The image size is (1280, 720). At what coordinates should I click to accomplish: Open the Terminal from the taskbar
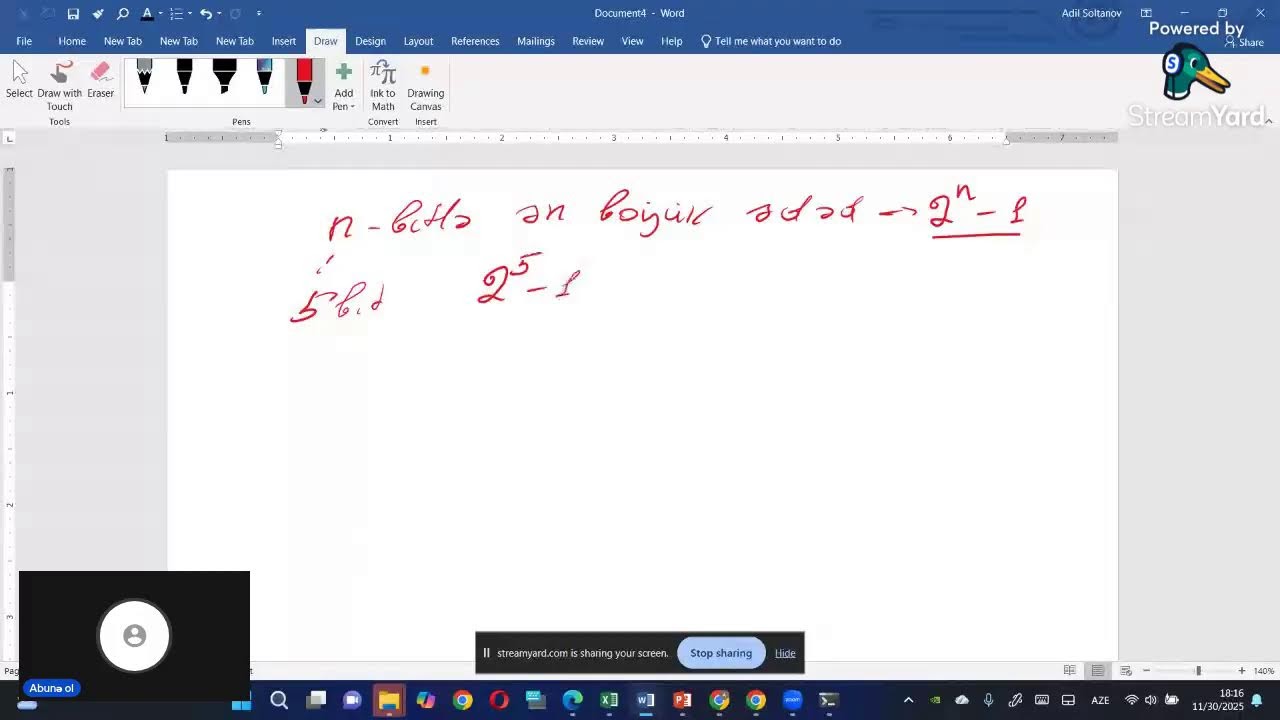828,700
